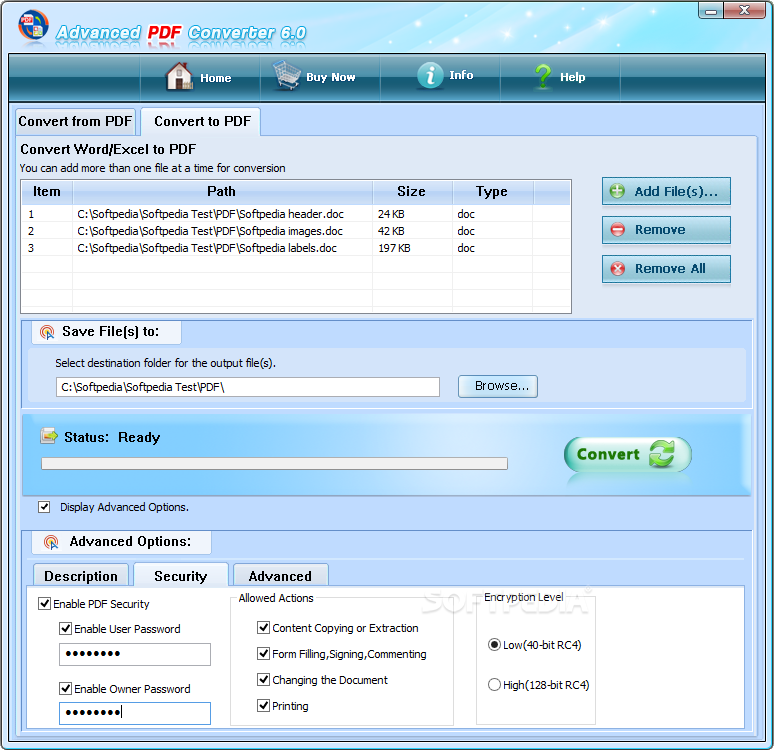This screenshot has width=774, height=750.
Task: Start conversion with the Convert button
Action: 627,454
